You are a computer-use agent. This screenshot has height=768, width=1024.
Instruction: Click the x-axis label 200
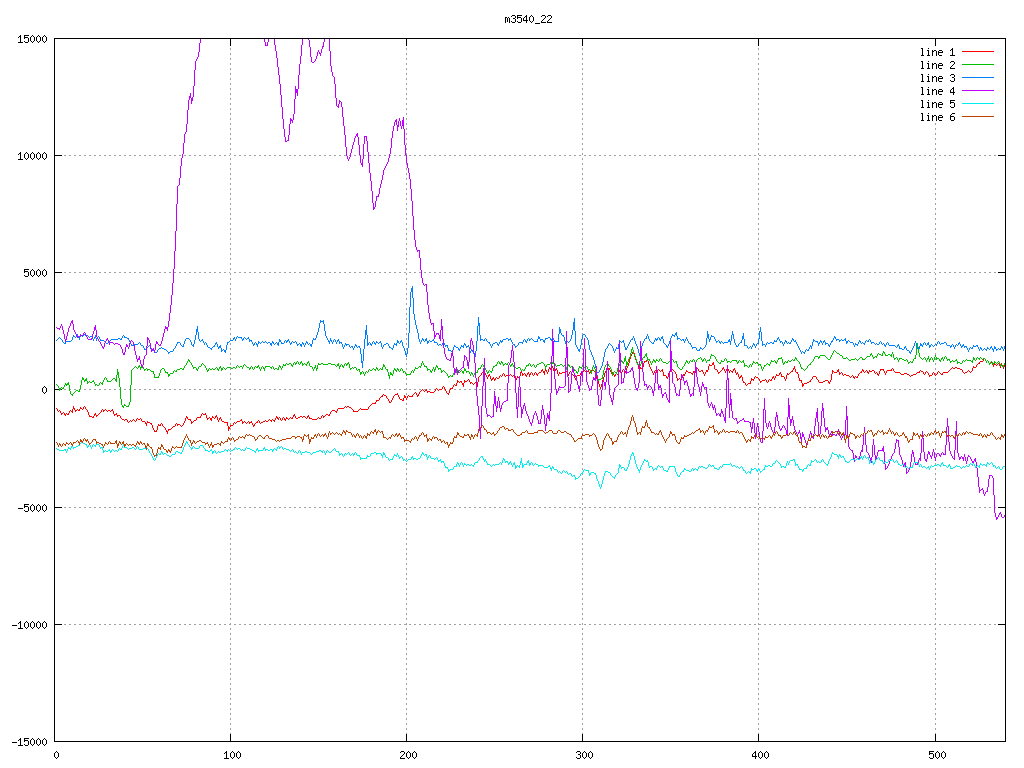click(x=408, y=756)
